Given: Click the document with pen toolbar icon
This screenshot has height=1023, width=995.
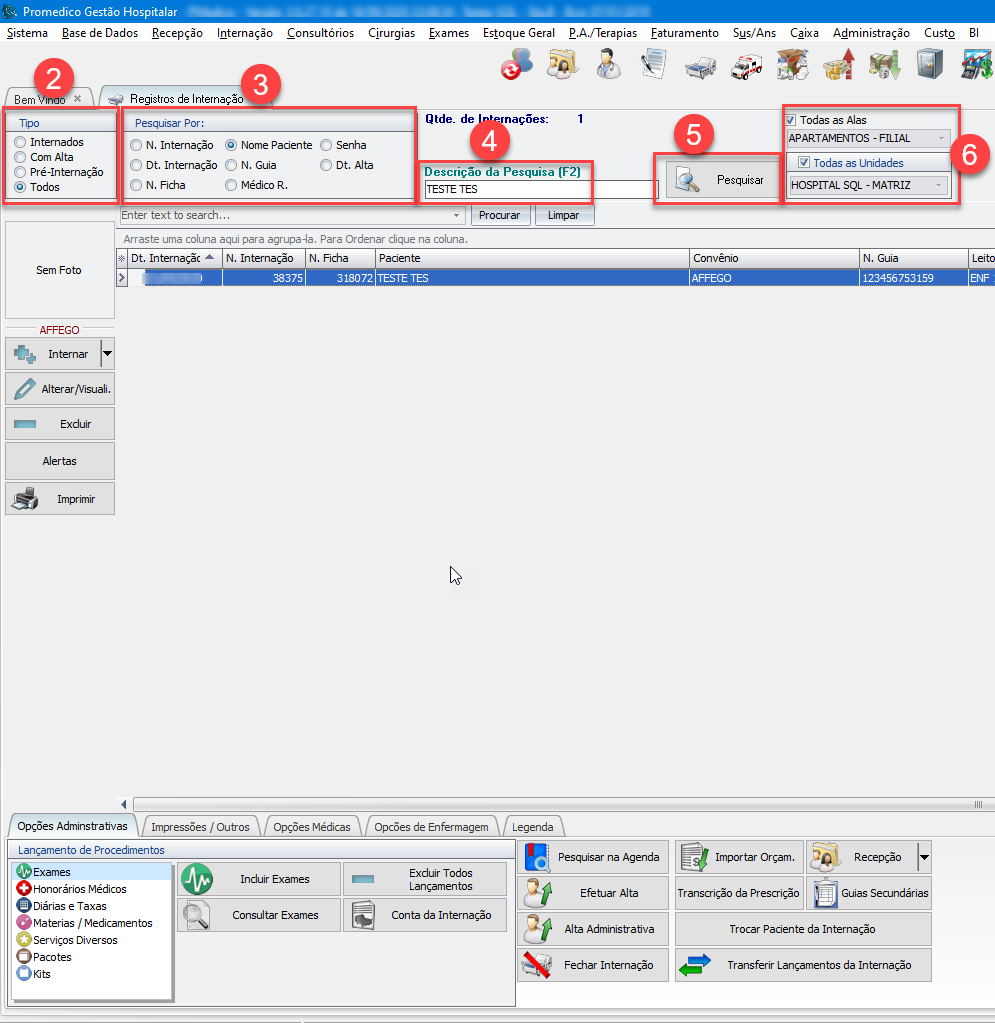Looking at the screenshot, I should click(x=654, y=65).
